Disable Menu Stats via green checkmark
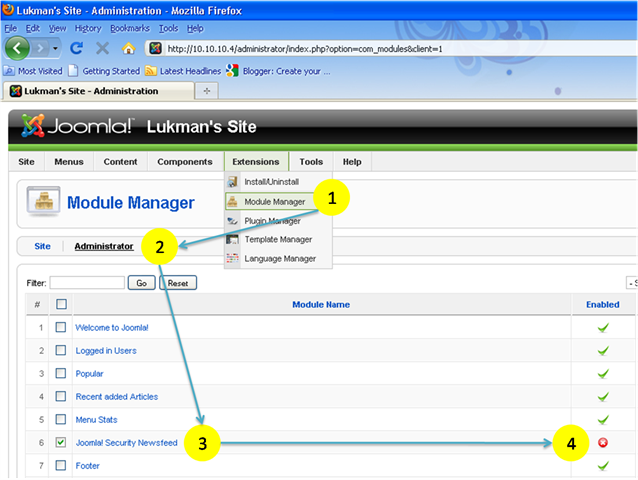The width and height of the screenshot is (638, 480). (x=603, y=419)
